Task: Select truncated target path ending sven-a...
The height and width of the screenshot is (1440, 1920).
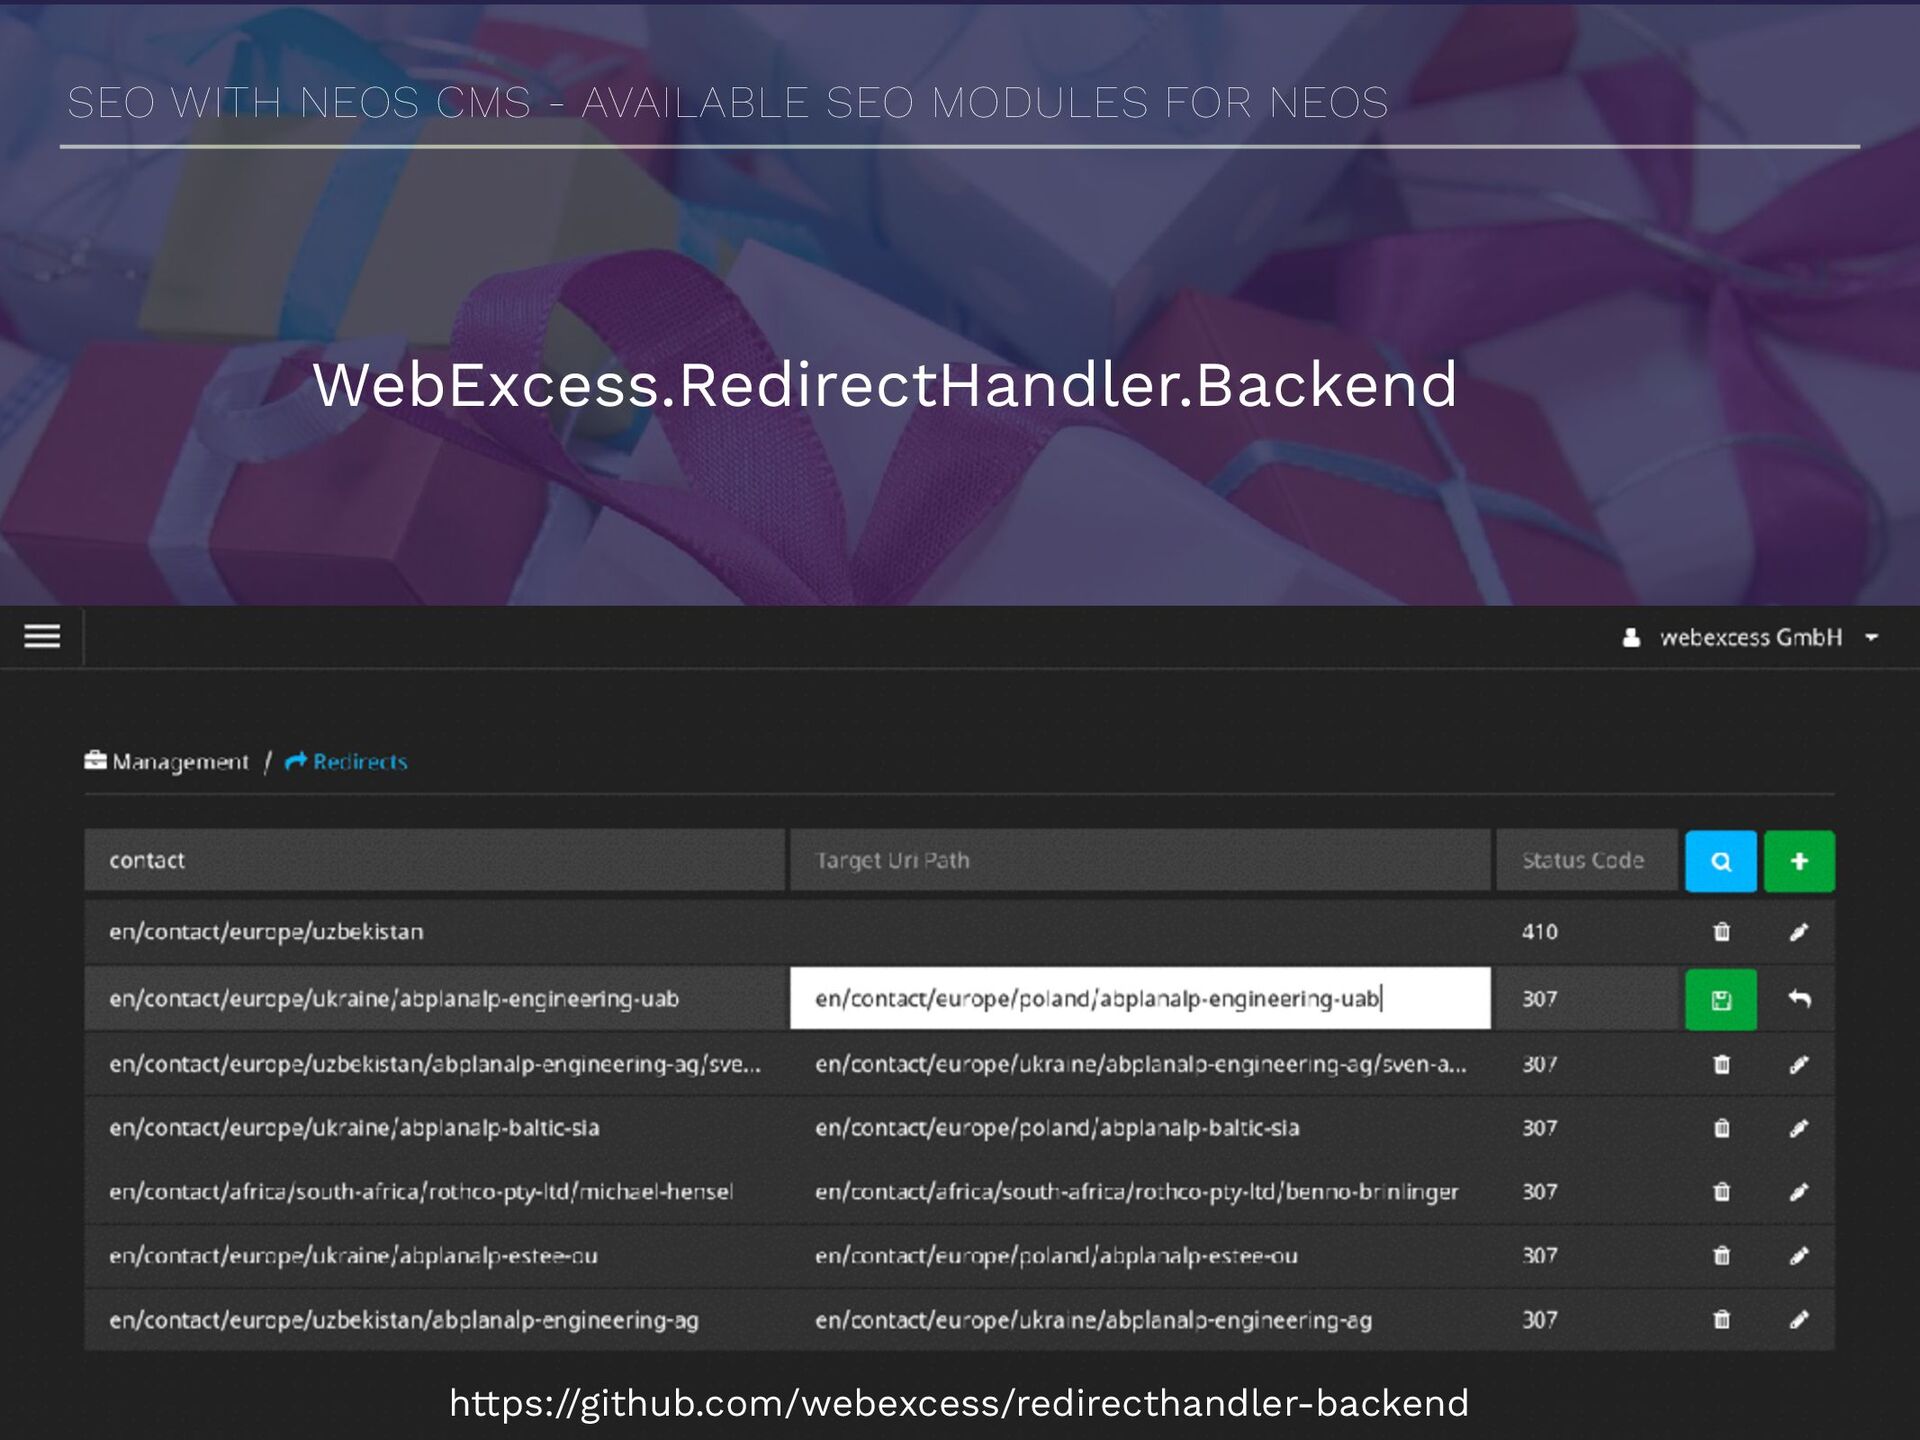Action: 1141,1064
